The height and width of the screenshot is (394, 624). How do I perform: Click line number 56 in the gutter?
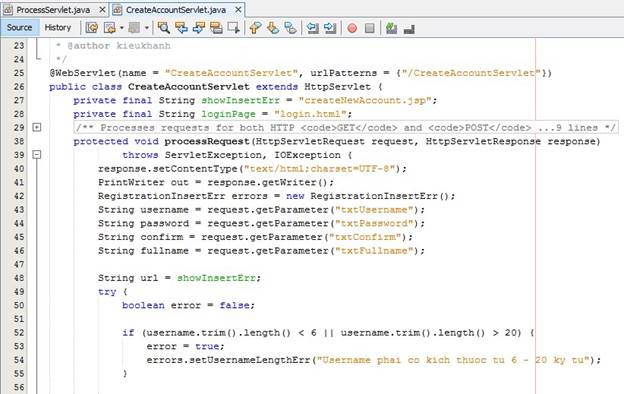tap(19, 387)
